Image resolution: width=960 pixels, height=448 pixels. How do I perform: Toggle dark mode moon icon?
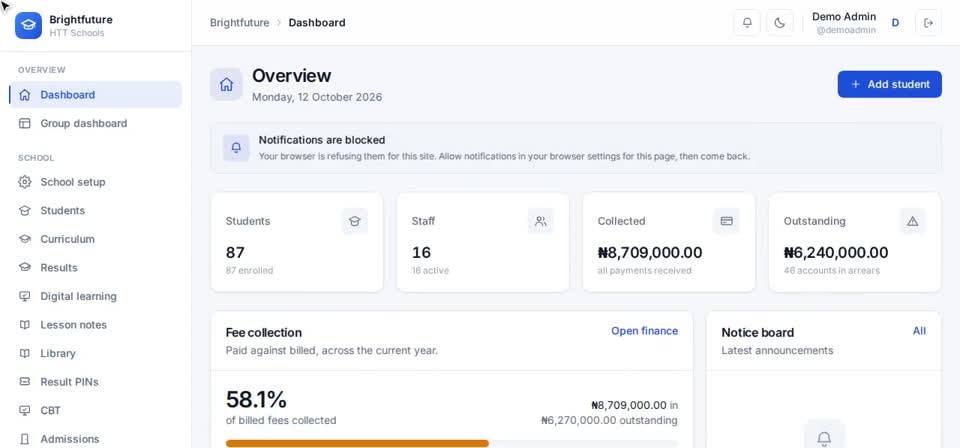click(779, 23)
